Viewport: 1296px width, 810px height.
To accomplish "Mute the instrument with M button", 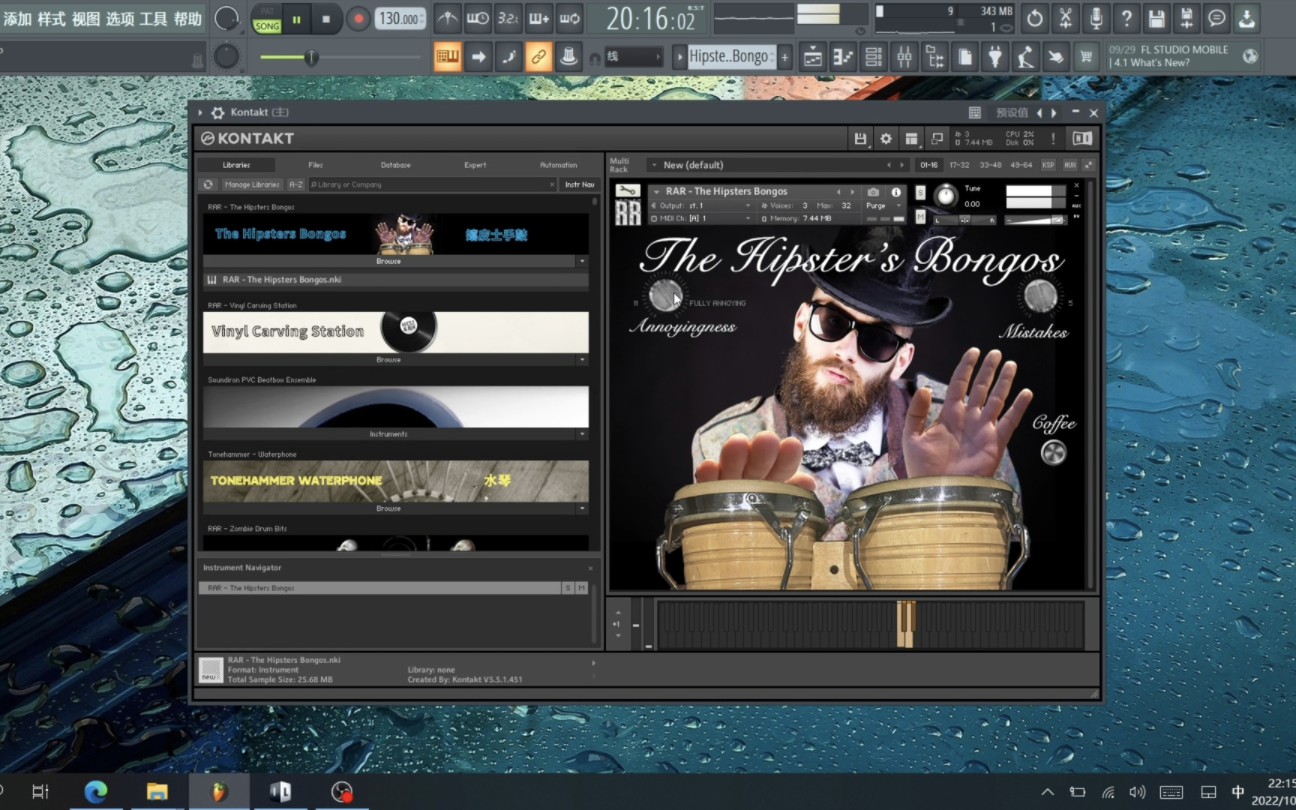I will (x=921, y=216).
